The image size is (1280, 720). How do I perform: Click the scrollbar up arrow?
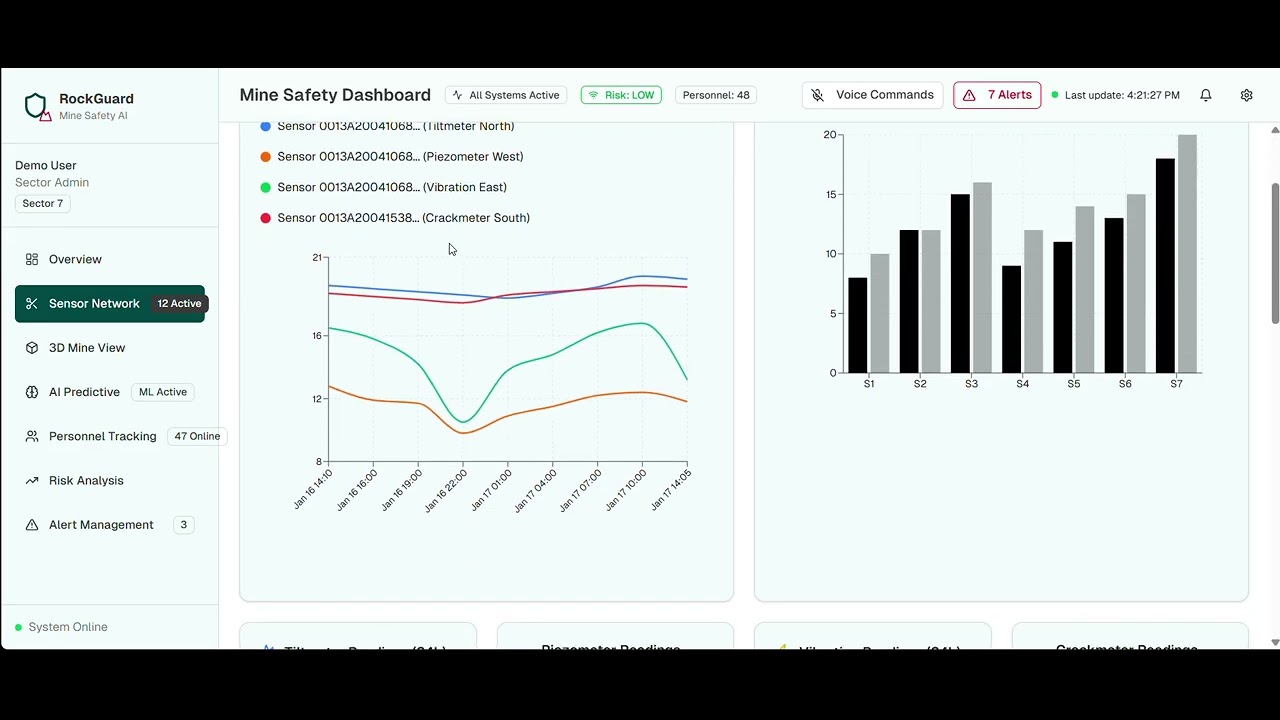(1275, 130)
